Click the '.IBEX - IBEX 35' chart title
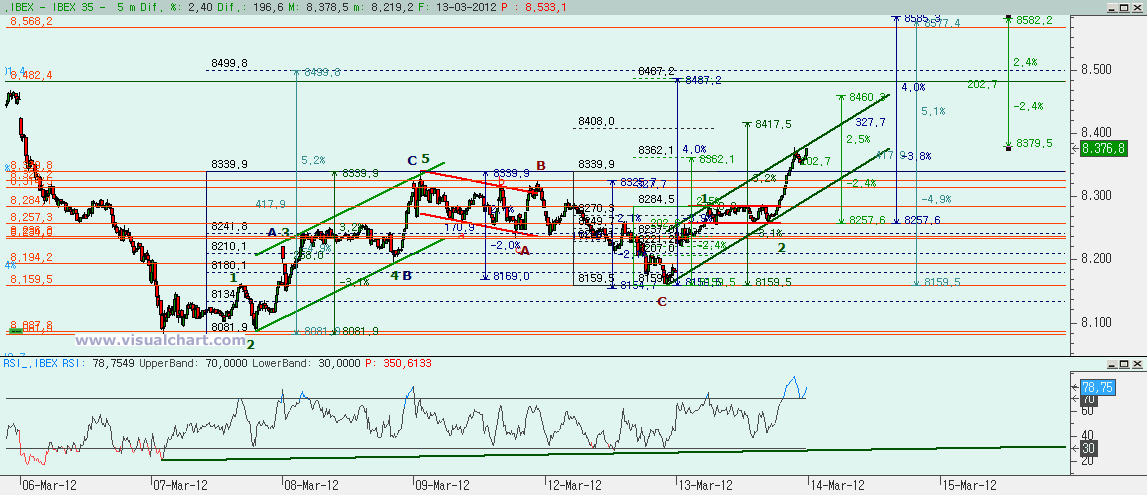Screen dimensions: 1147x495 [x=53, y=7]
